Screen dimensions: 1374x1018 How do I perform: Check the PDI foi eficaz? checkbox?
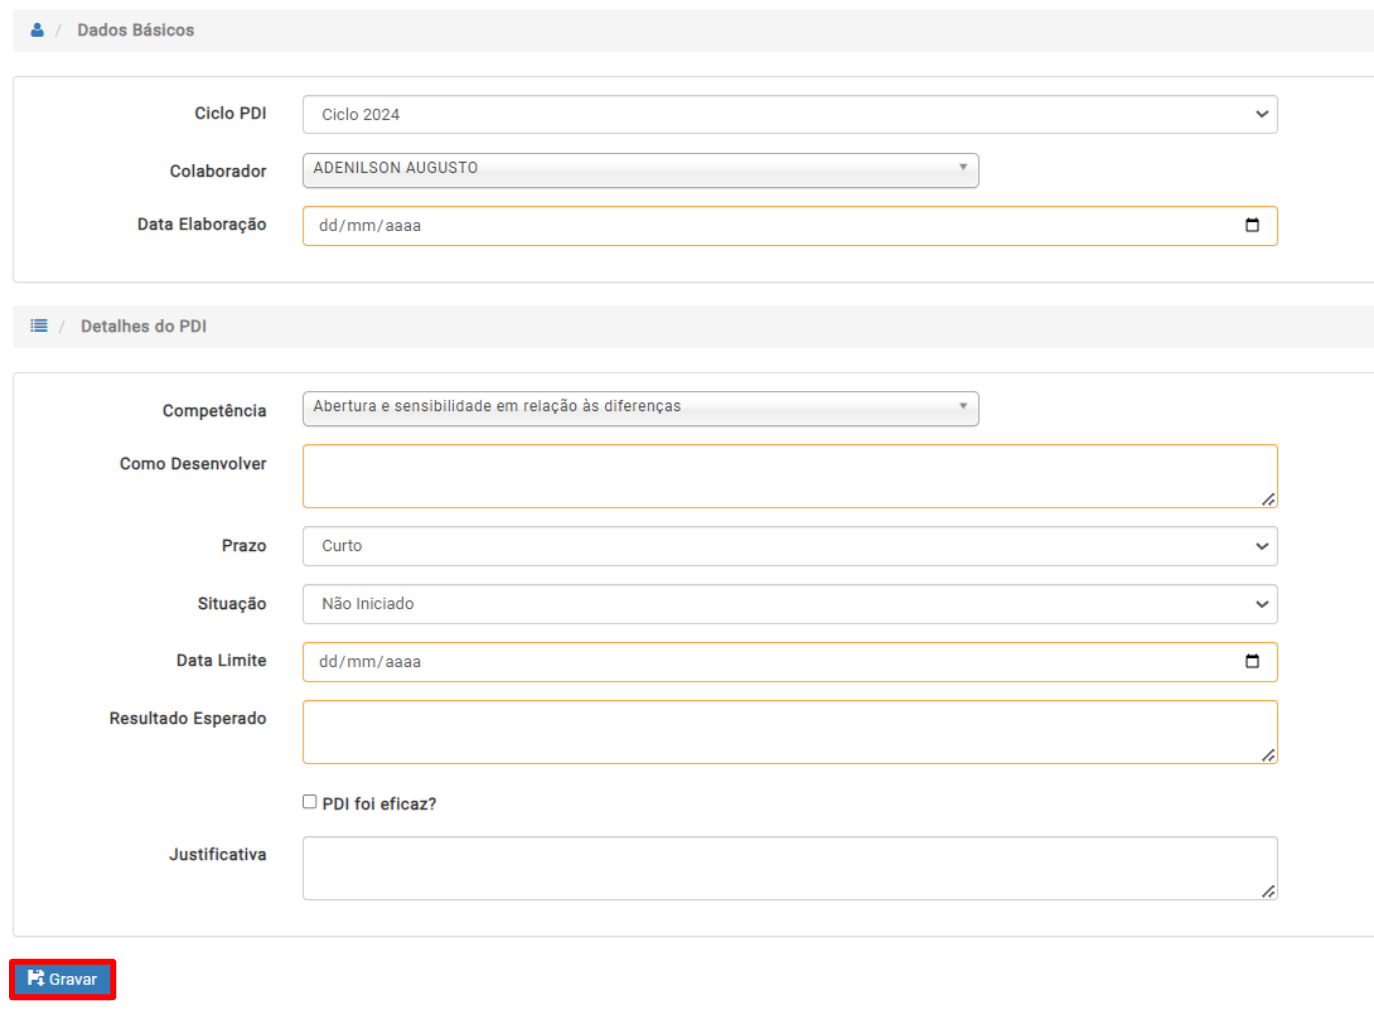click(310, 802)
